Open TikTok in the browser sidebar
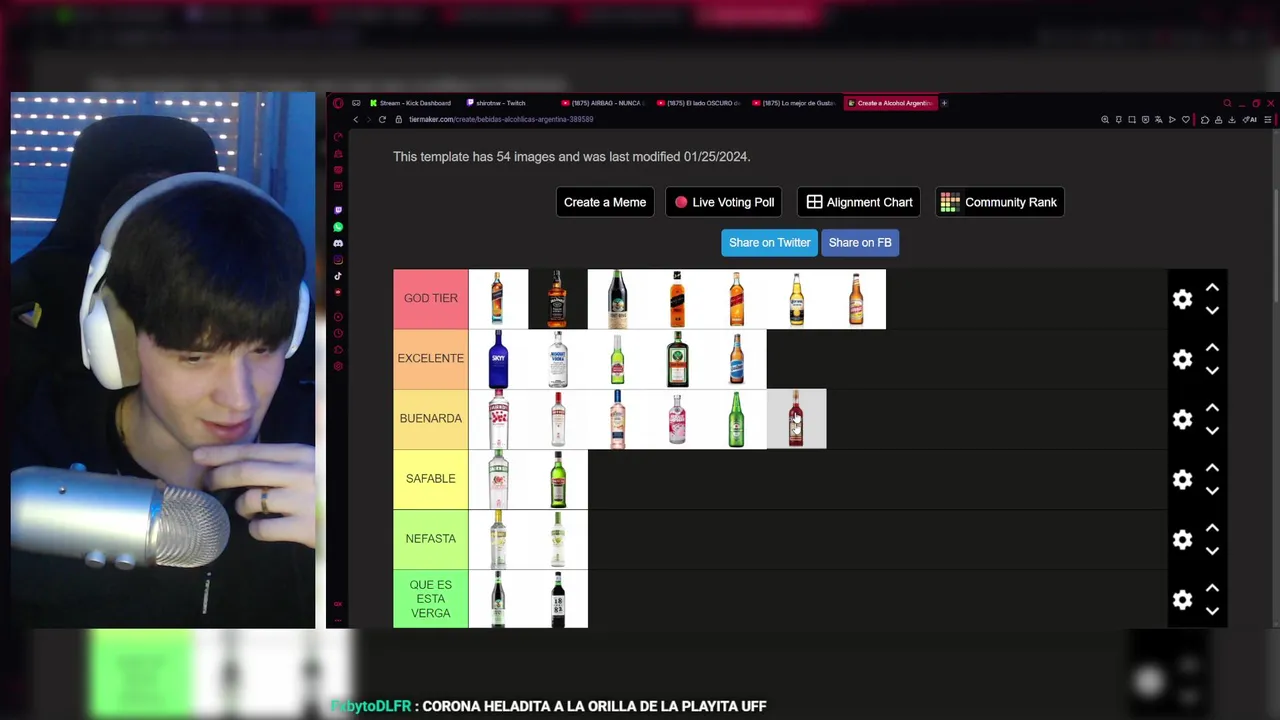 point(338,276)
